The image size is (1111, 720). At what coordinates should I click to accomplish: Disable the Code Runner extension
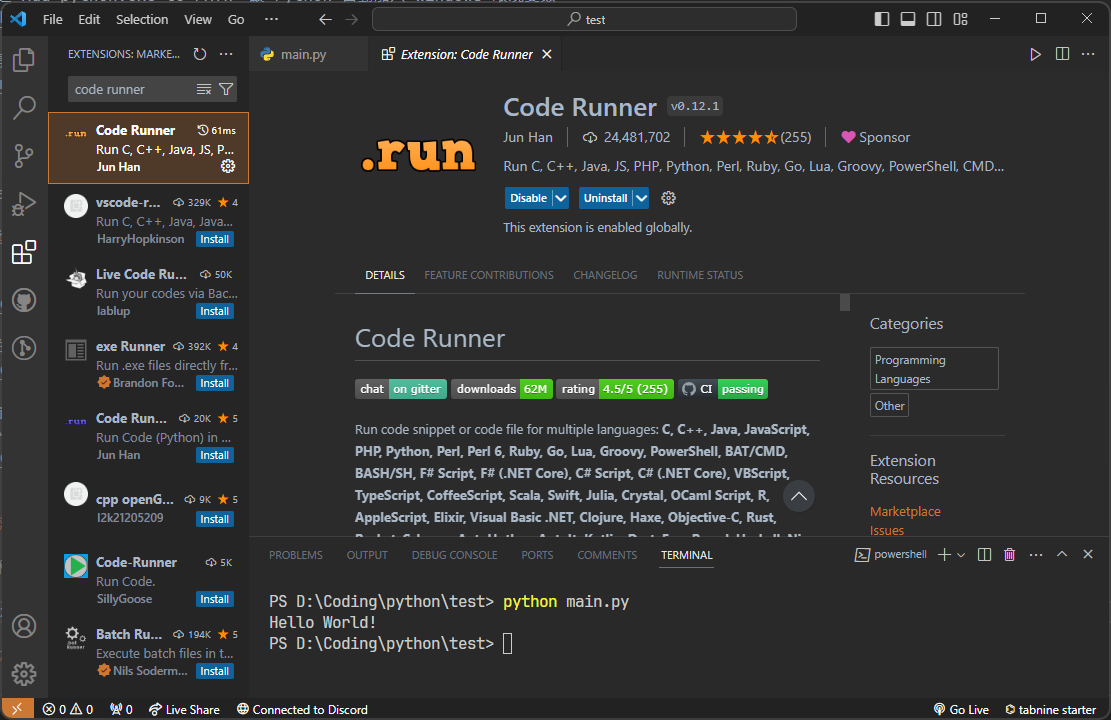529,198
